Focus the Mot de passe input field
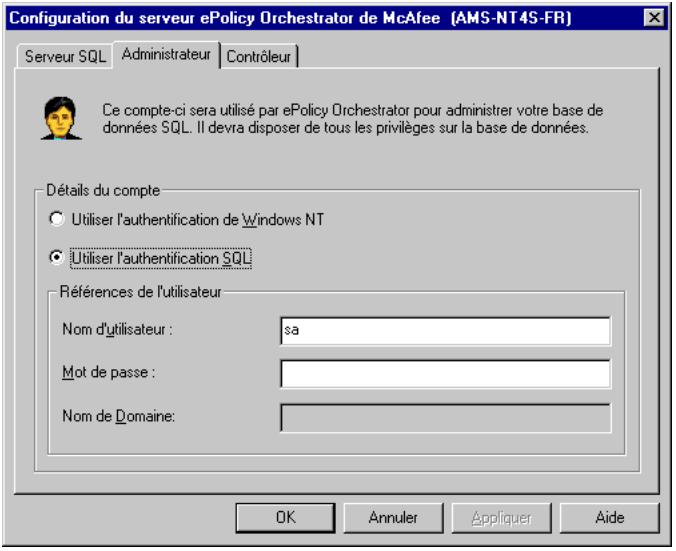This screenshot has width=676, height=551. click(x=445, y=374)
